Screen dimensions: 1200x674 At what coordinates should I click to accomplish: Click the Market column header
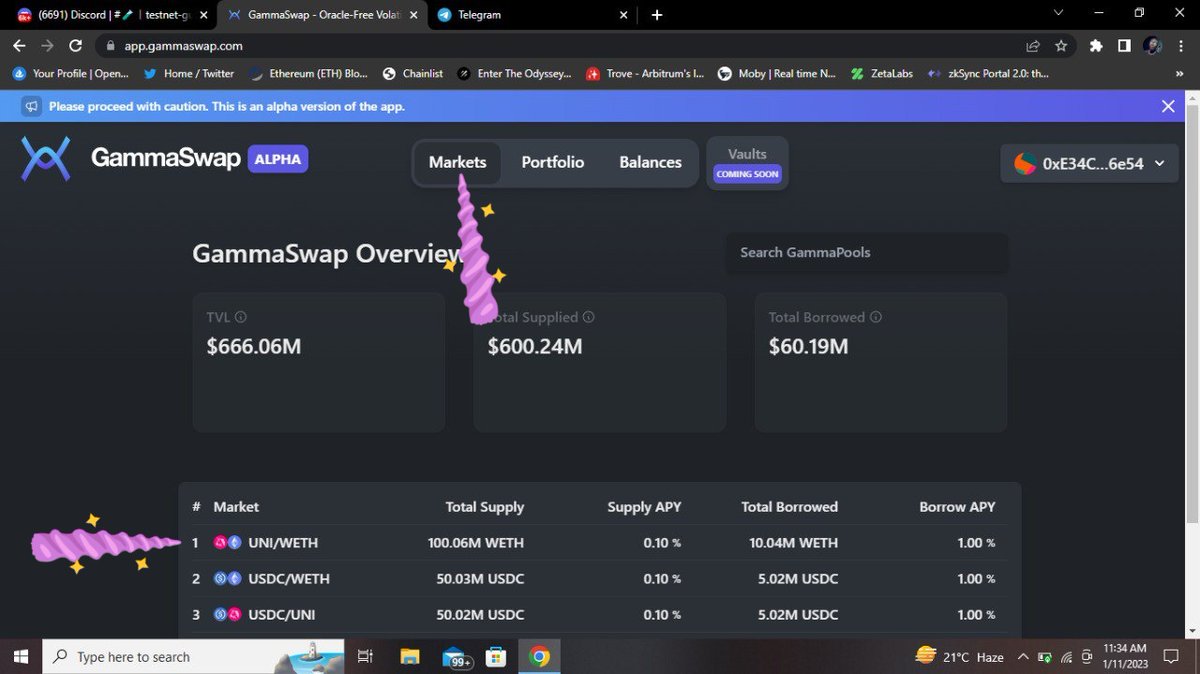[236, 507]
